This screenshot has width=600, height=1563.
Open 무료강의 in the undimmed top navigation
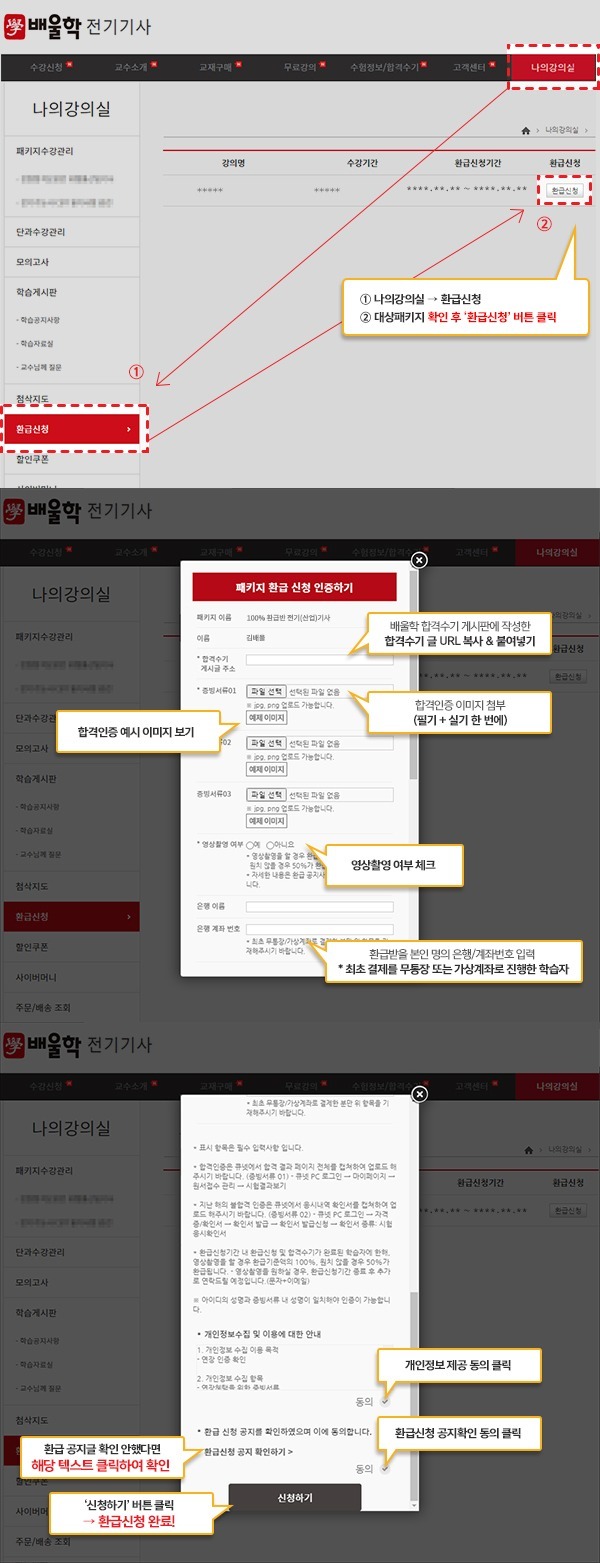click(302, 67)
